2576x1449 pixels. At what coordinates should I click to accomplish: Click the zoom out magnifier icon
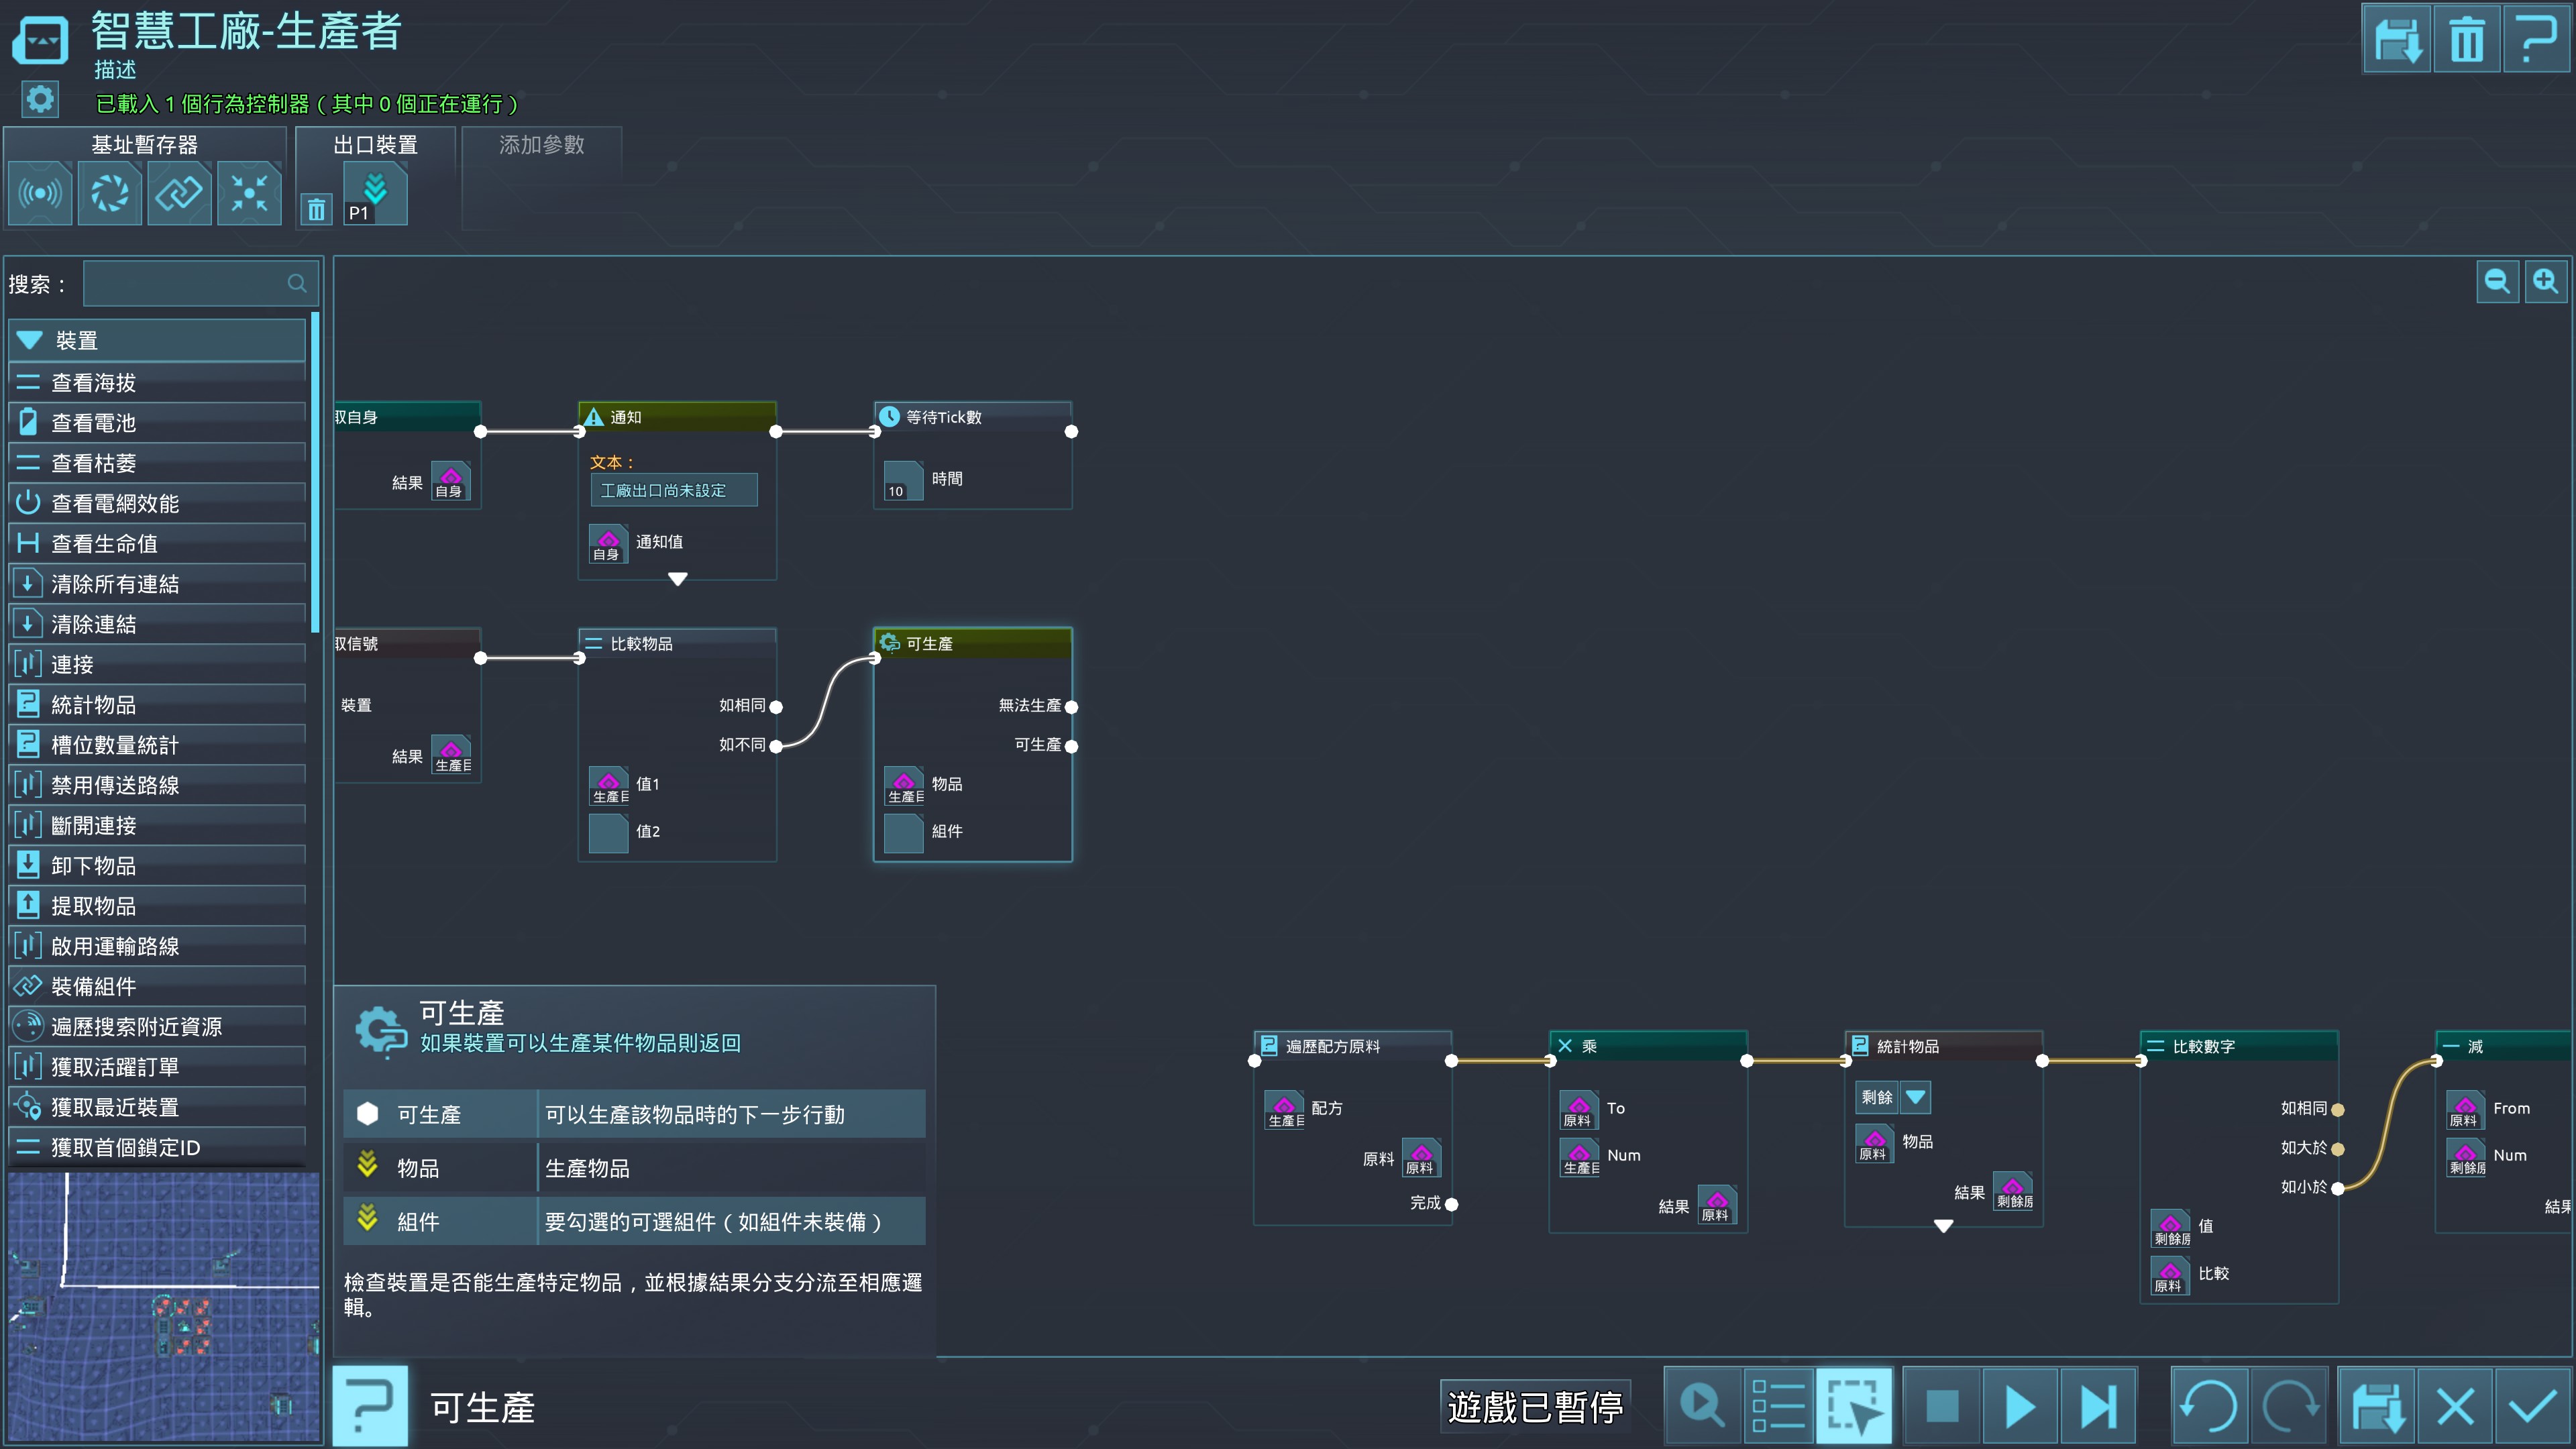[x=2497, y=282]
